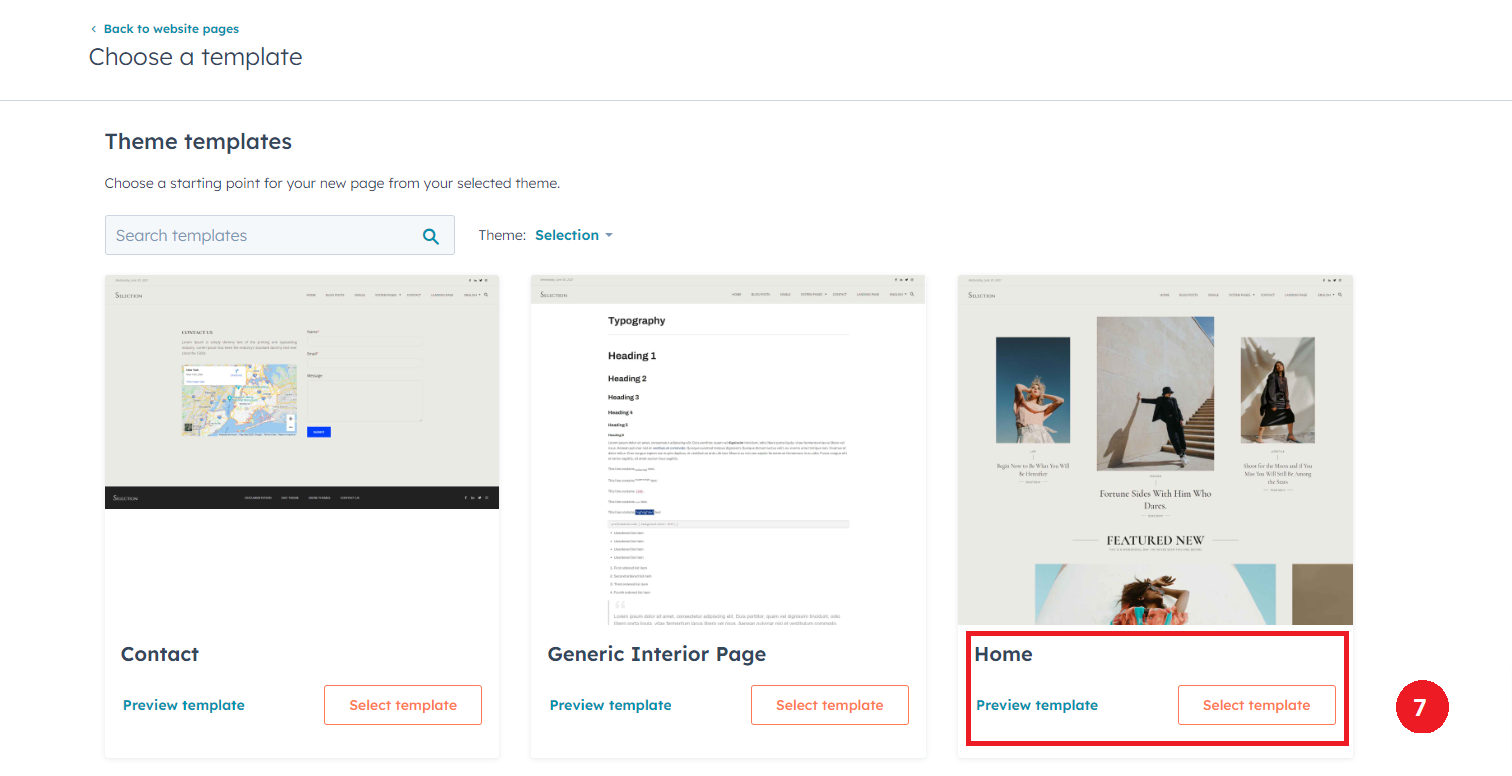Preview the Generic Interior Page template
This screenshot has width=1512, height=776.
pos(610,705)
